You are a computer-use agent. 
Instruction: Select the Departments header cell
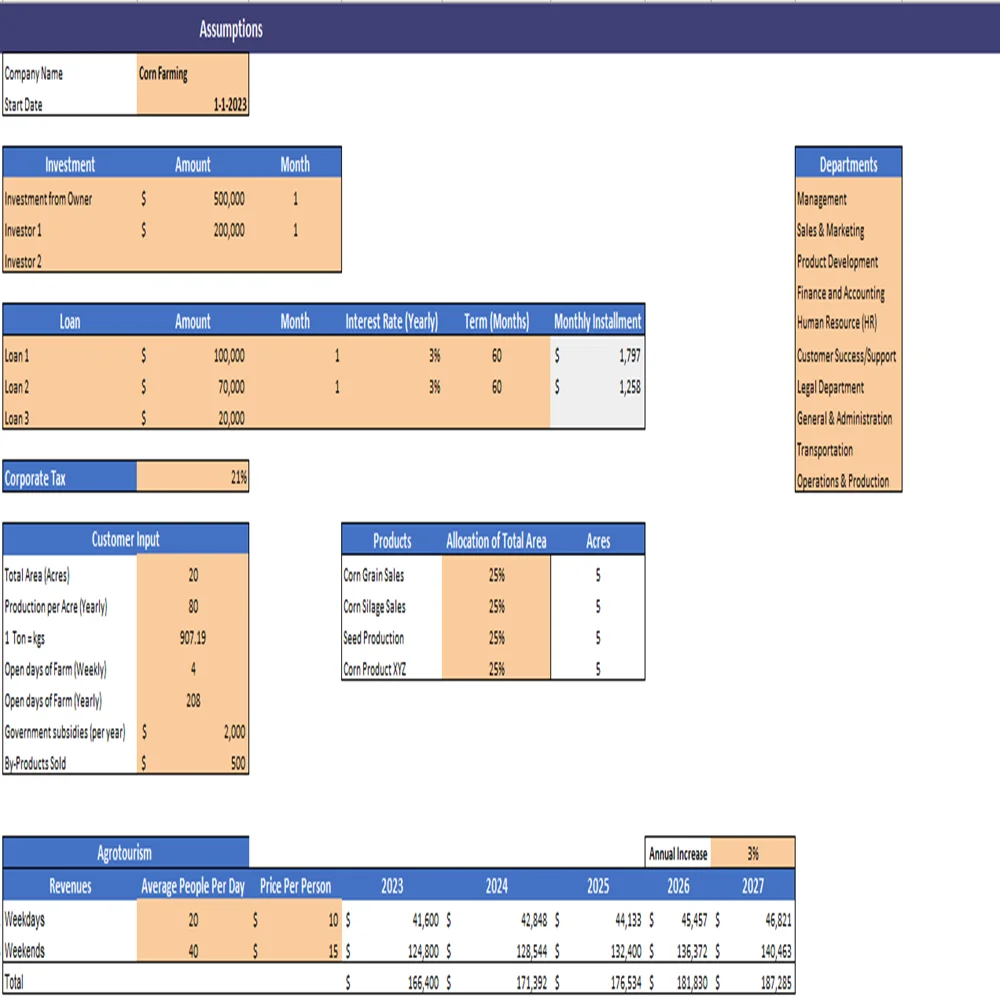coord(847,164)
